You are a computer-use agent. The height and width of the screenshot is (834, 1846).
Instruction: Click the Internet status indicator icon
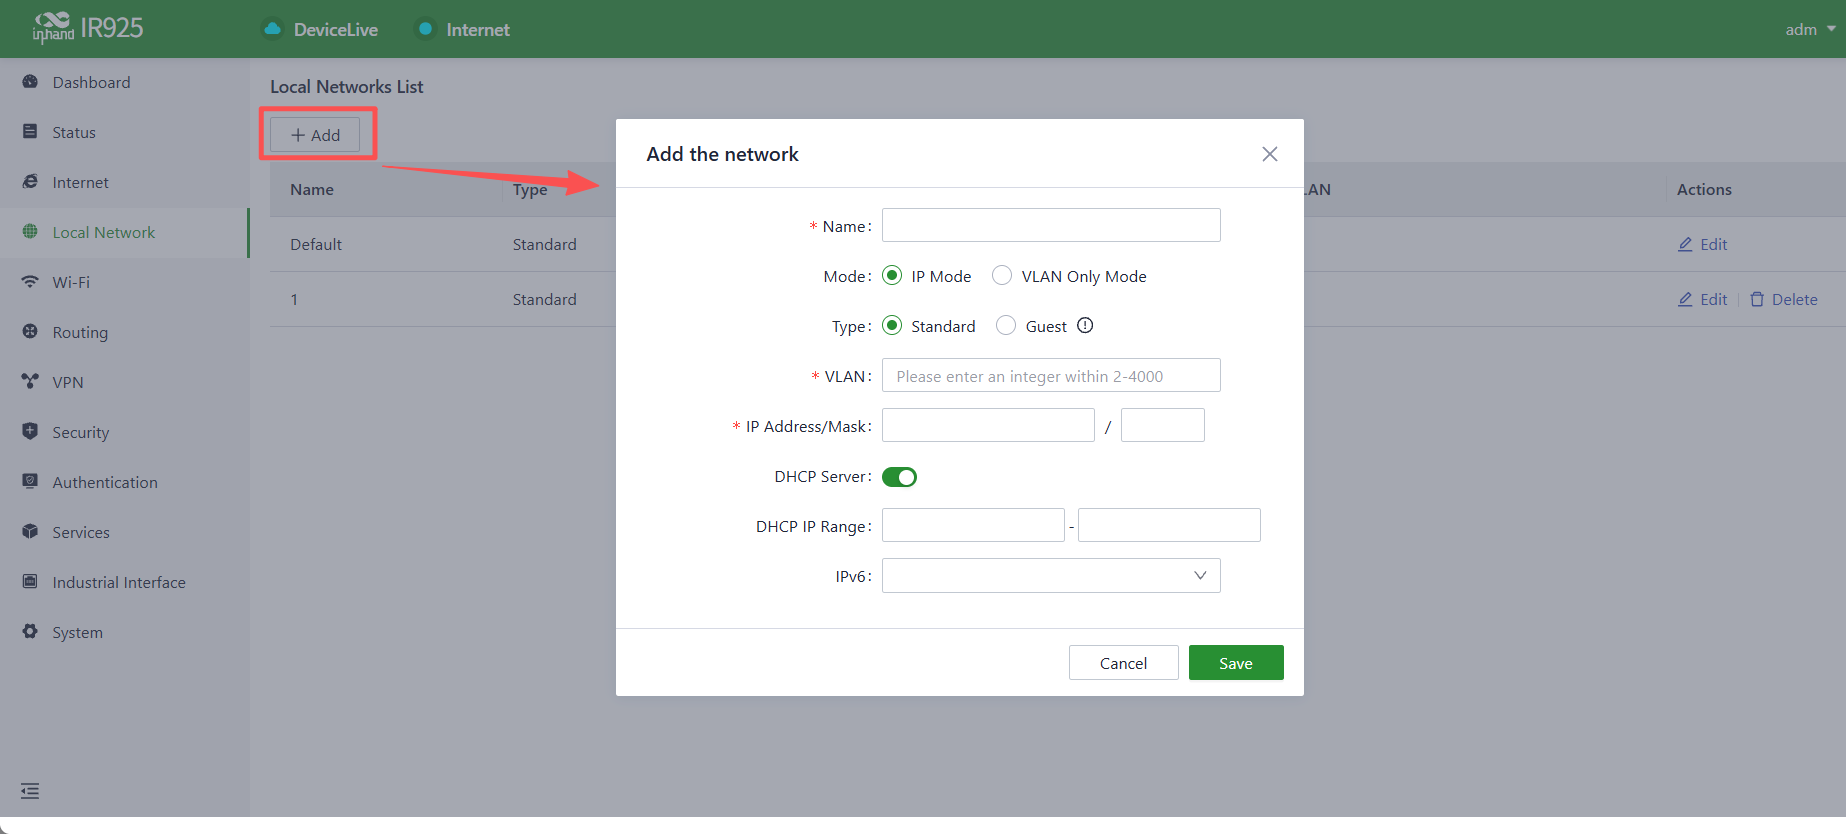(425, 29)
